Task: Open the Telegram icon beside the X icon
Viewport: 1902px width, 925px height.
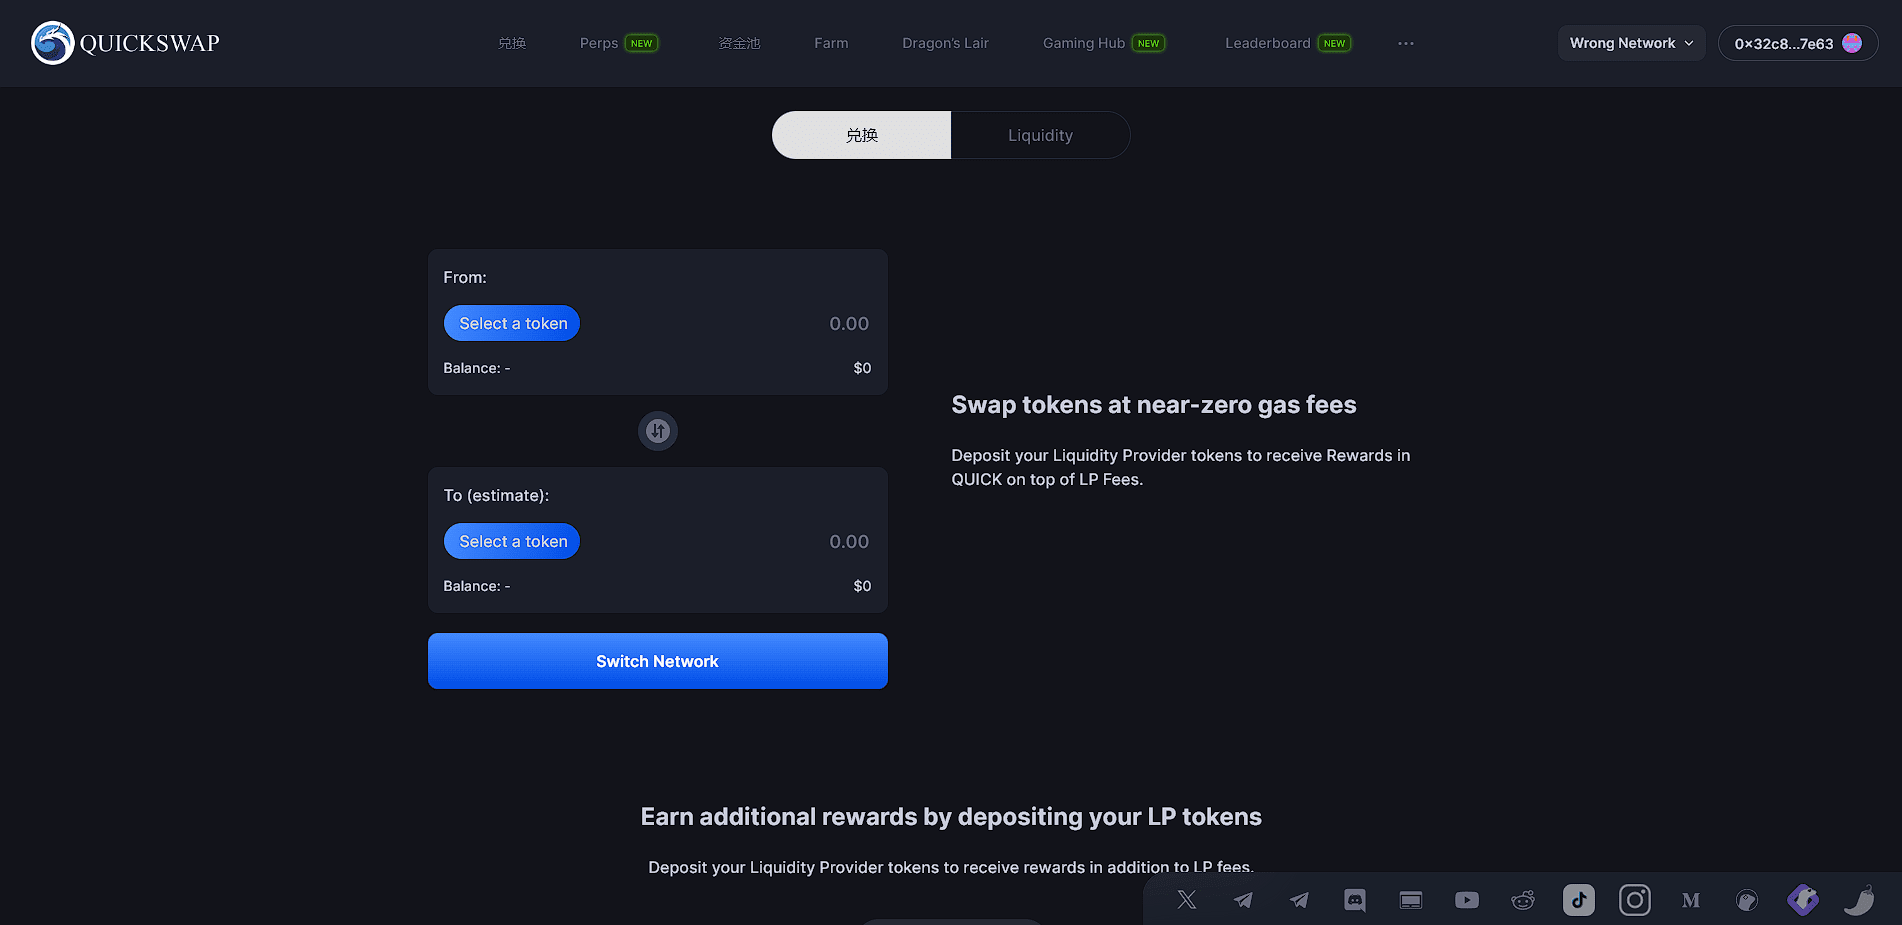Action: (x=1243, y=900)
